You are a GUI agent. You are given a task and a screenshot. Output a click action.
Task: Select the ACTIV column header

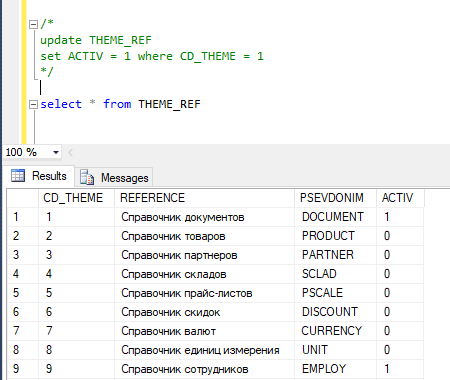[400, 198]
